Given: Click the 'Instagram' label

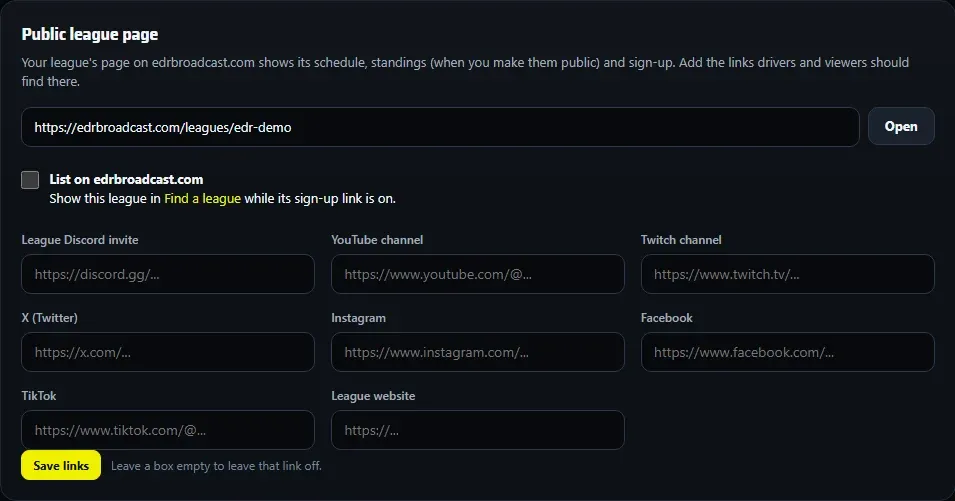Looking at the screenshot, I should pos(358,318).
